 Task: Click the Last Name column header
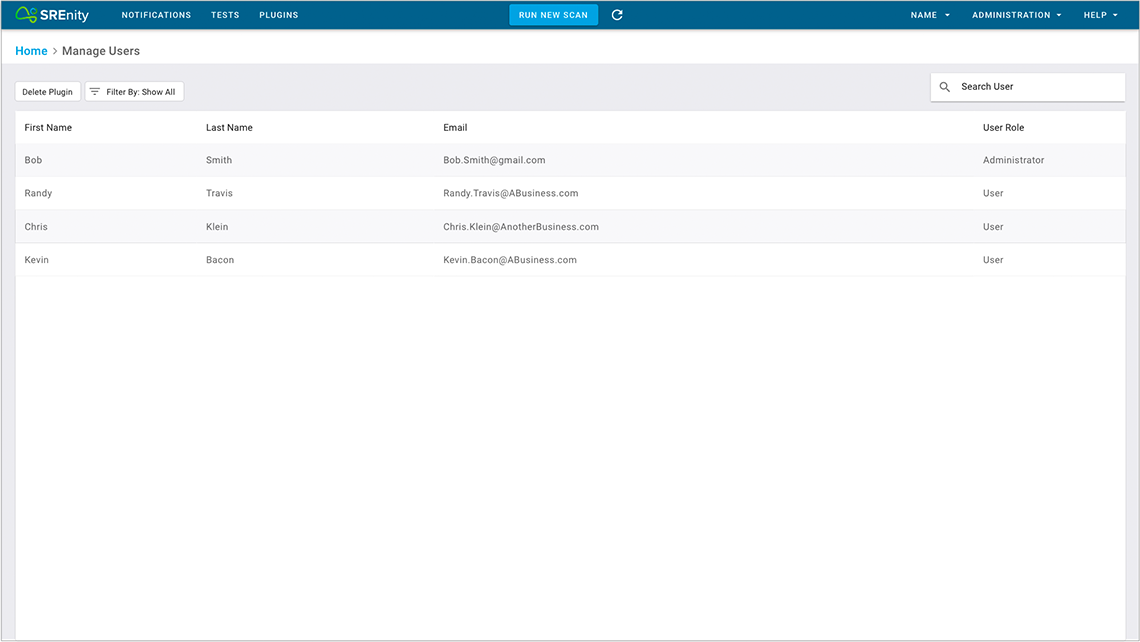click(229, 128)
